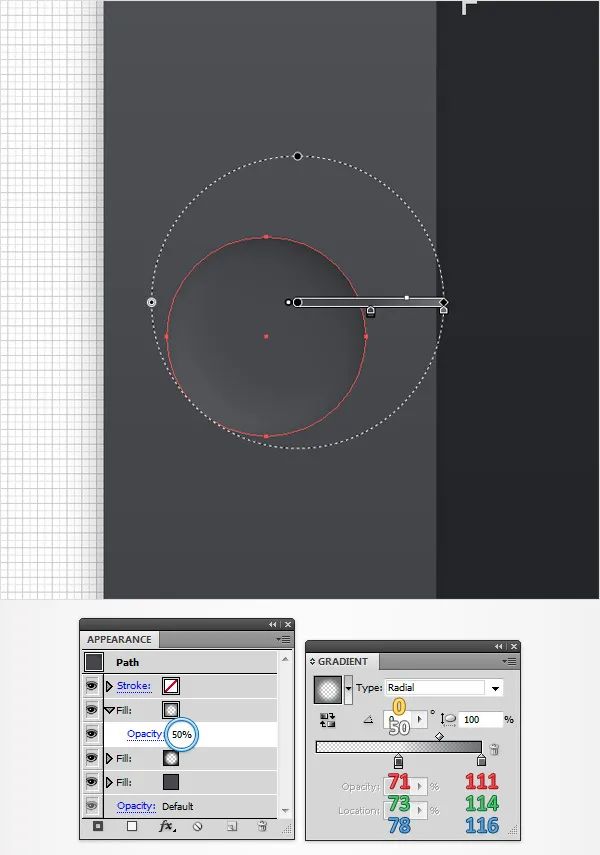Collapse the Gradient panel with double arrows

(499, 646)
